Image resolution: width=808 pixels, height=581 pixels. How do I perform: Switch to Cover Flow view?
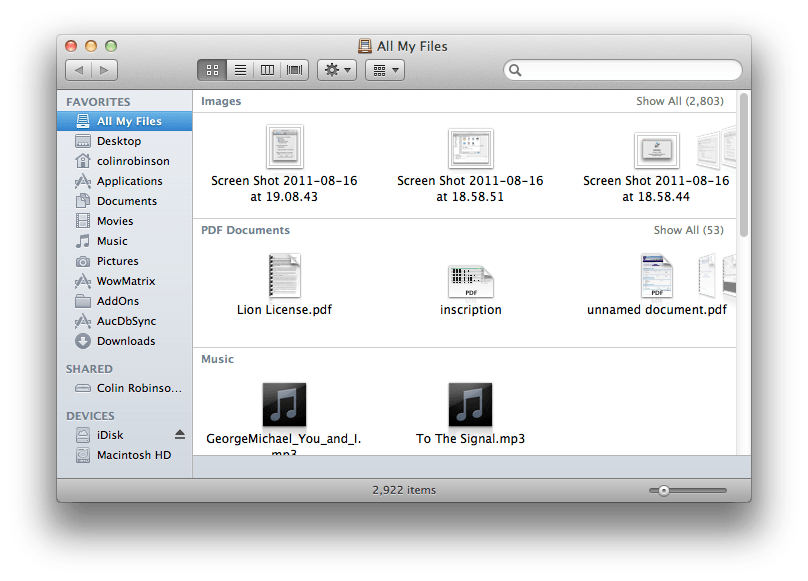pos(293,69)
